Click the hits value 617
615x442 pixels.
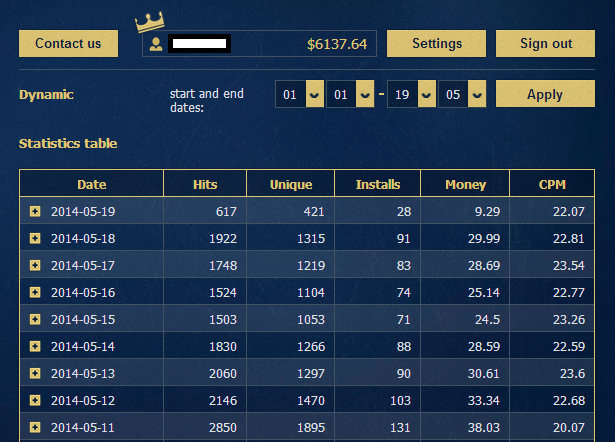pos(226,212)
